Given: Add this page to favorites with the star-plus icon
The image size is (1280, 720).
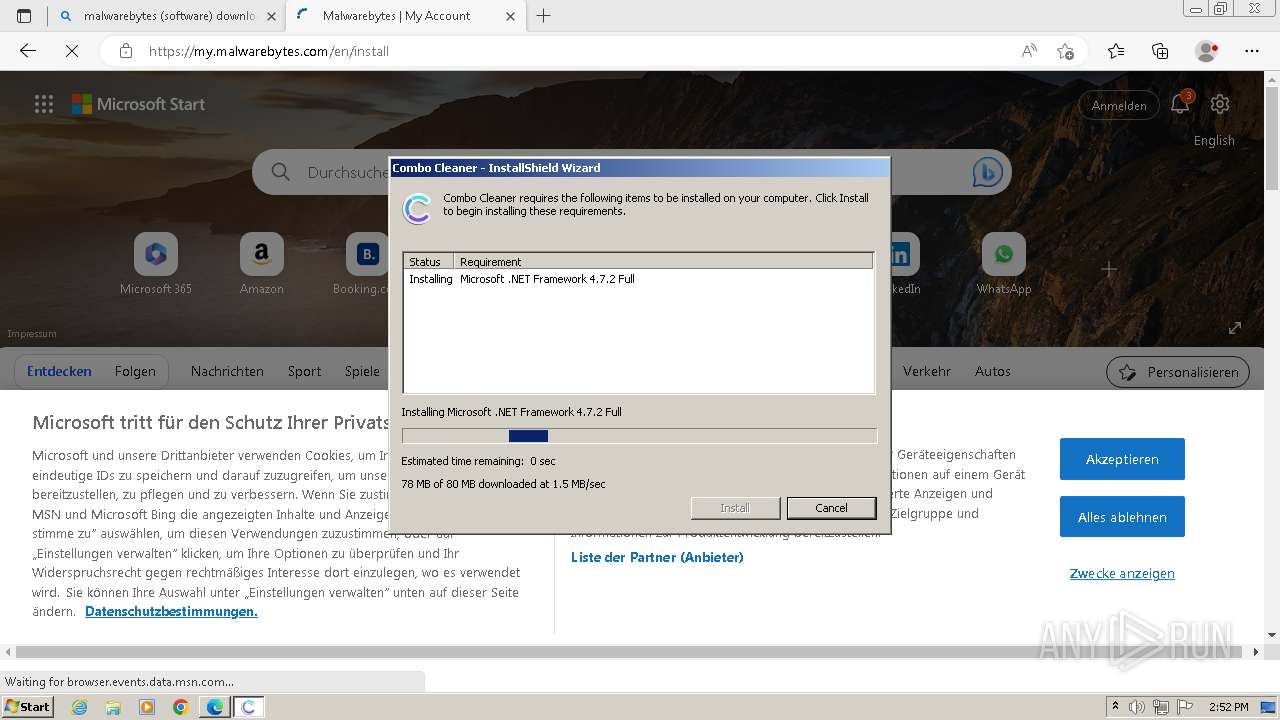Looking at the screenshot, I should 1066,51.
